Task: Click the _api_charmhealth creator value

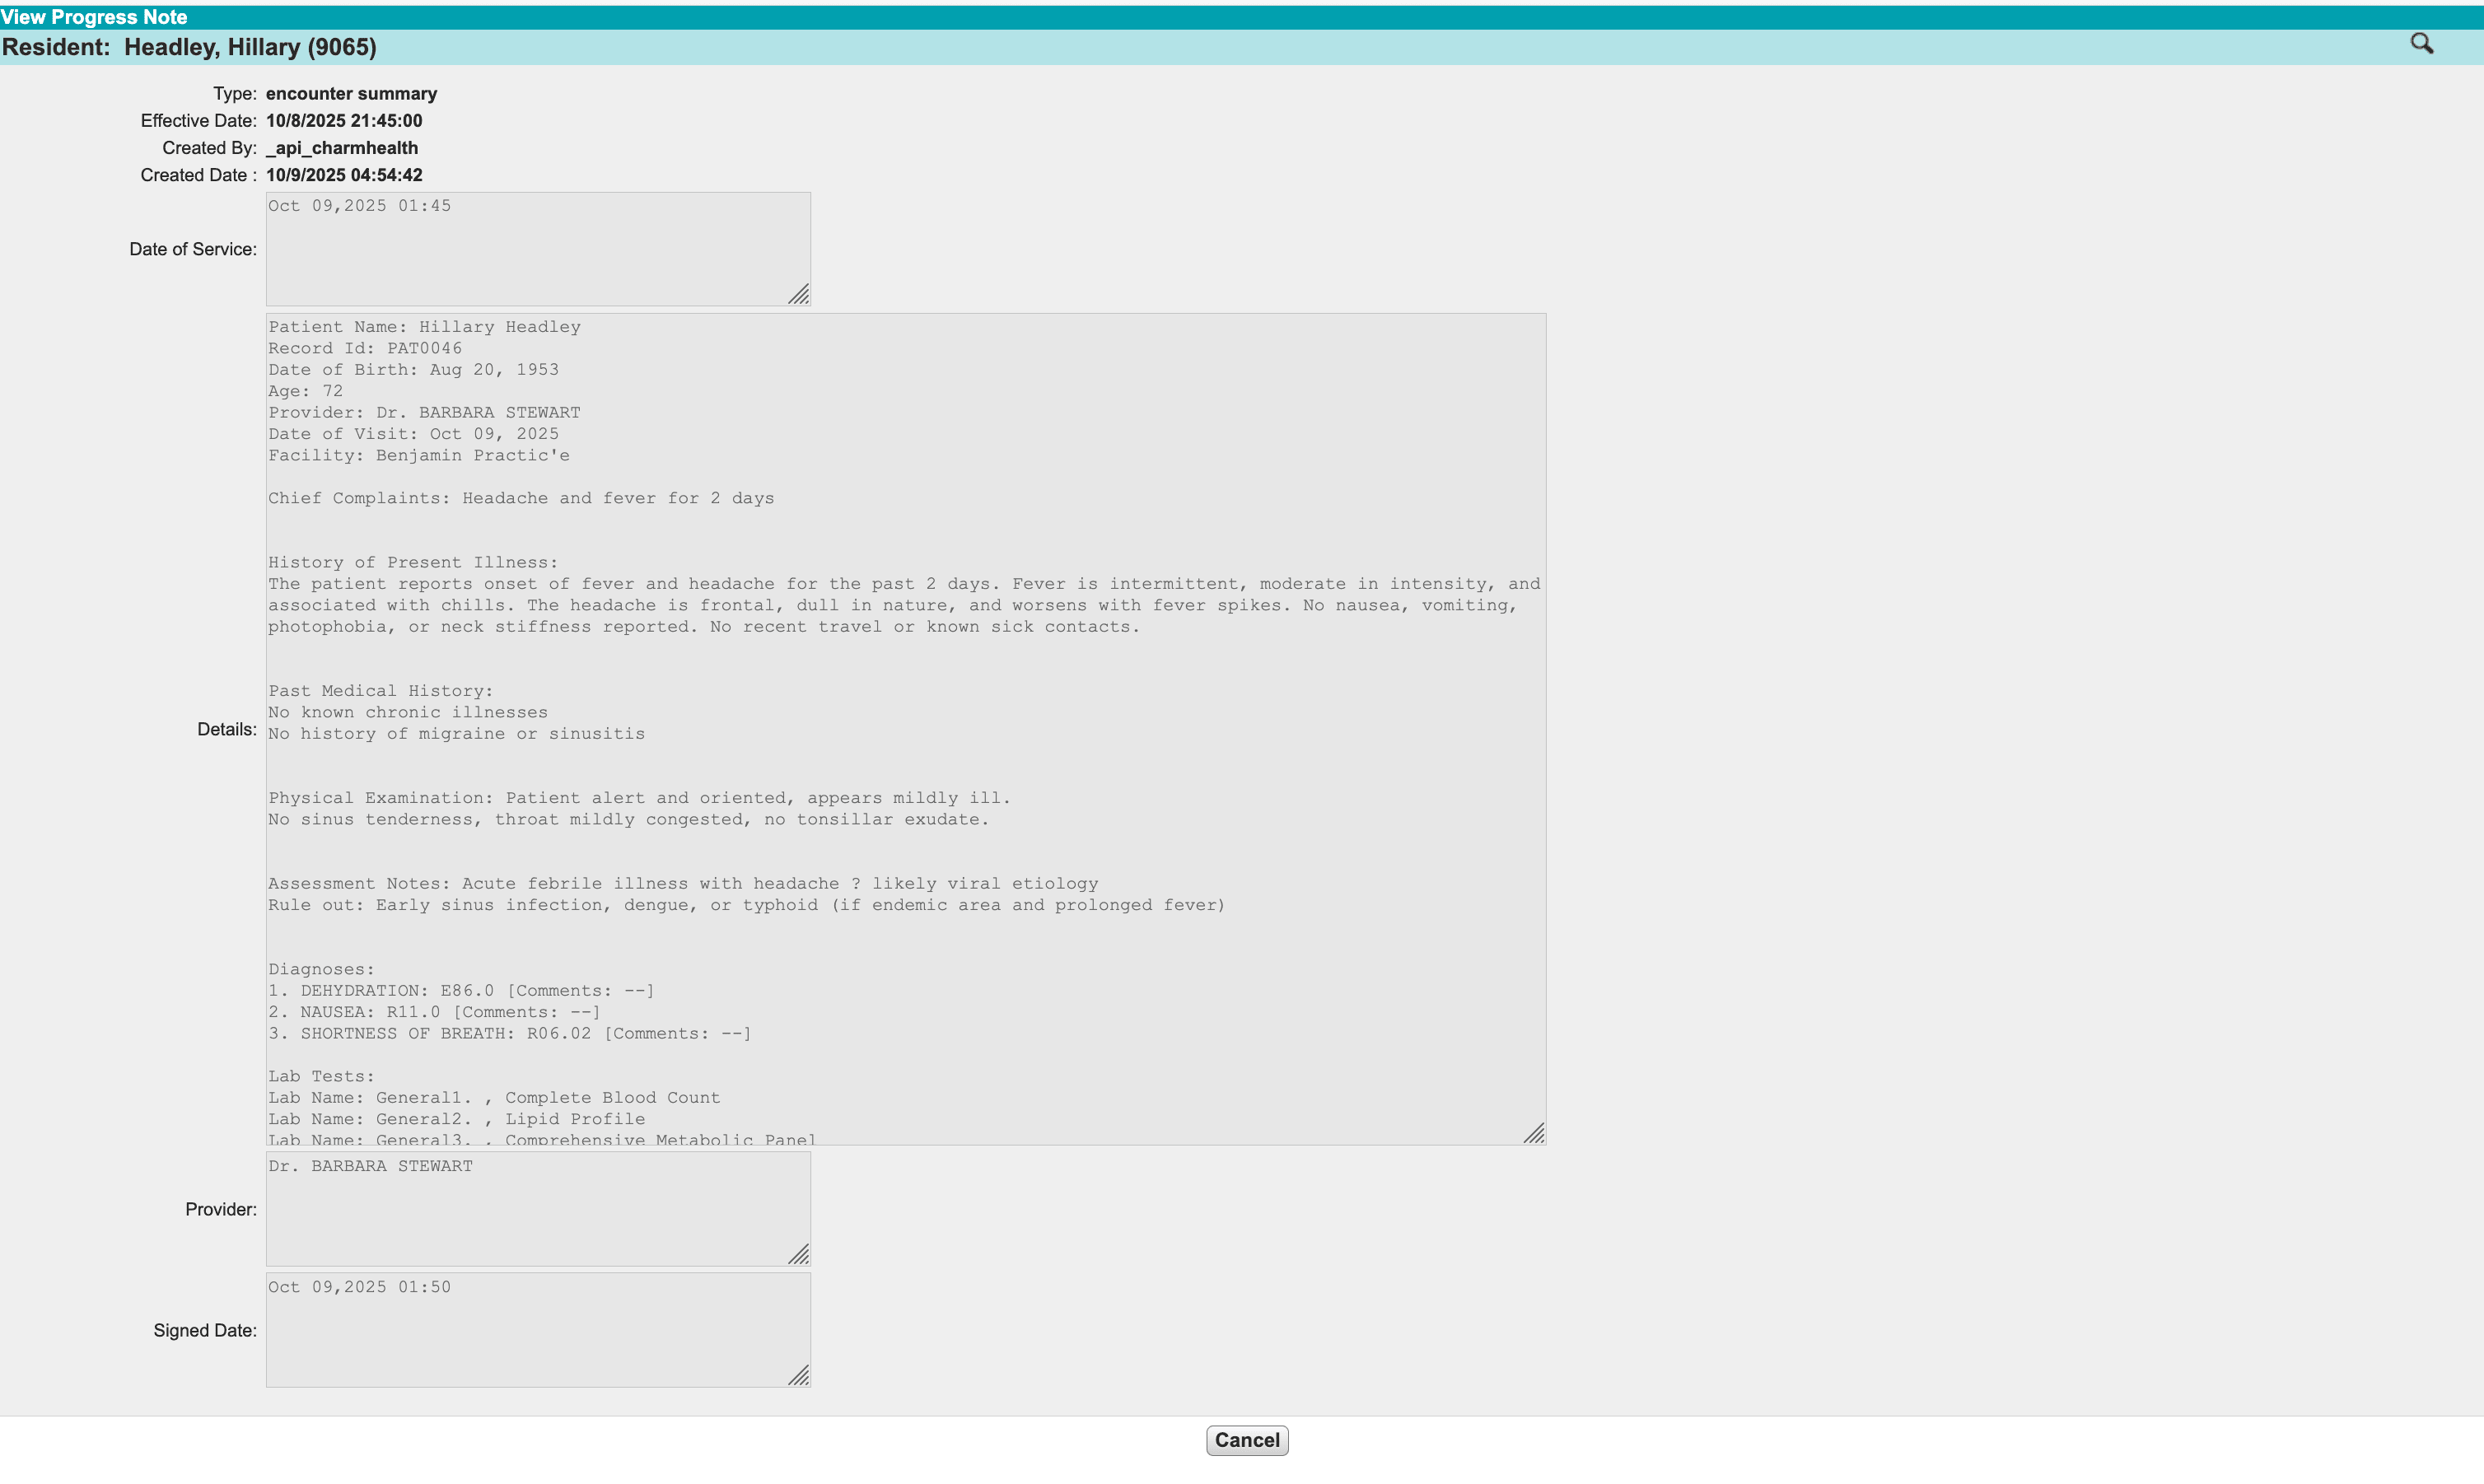Action: point(342,148)
